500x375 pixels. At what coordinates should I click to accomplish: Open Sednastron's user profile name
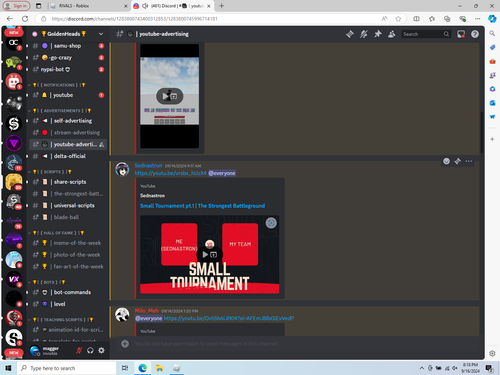148,165
